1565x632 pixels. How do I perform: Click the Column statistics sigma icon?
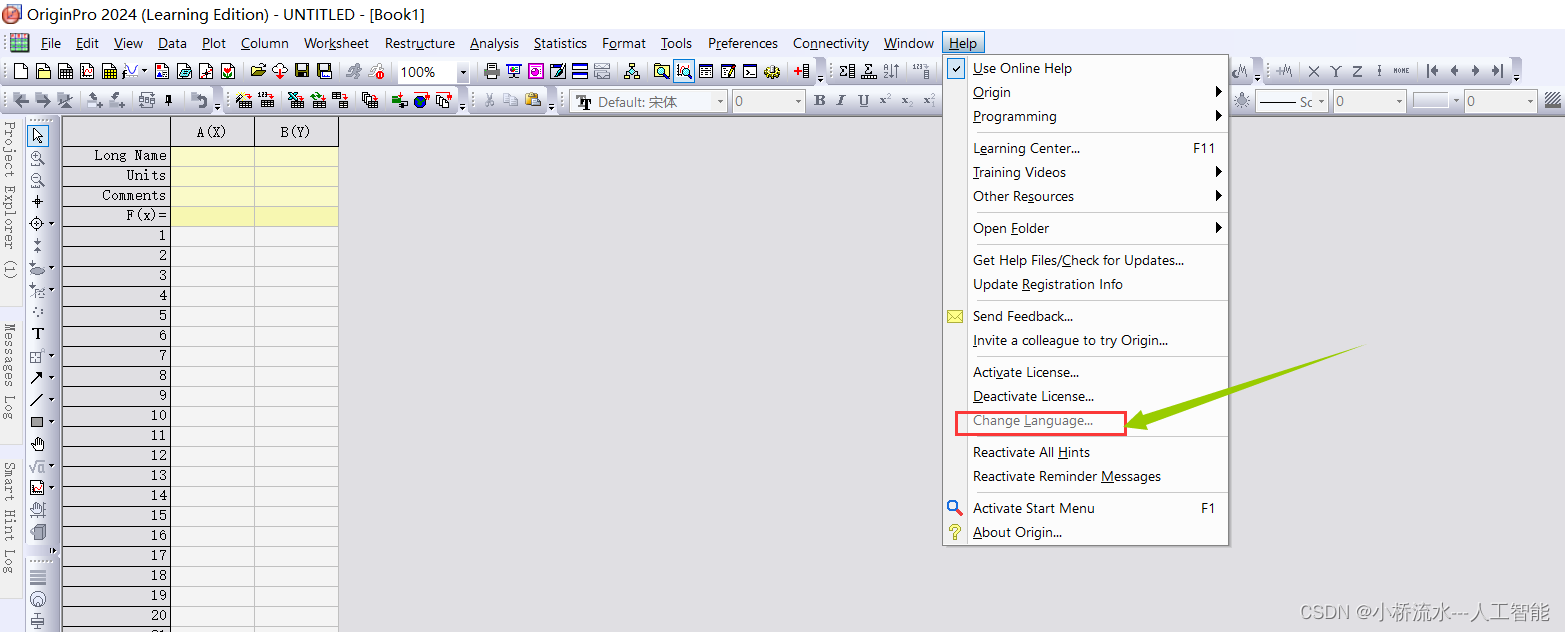pyautogui.click(x=847, y=72)
